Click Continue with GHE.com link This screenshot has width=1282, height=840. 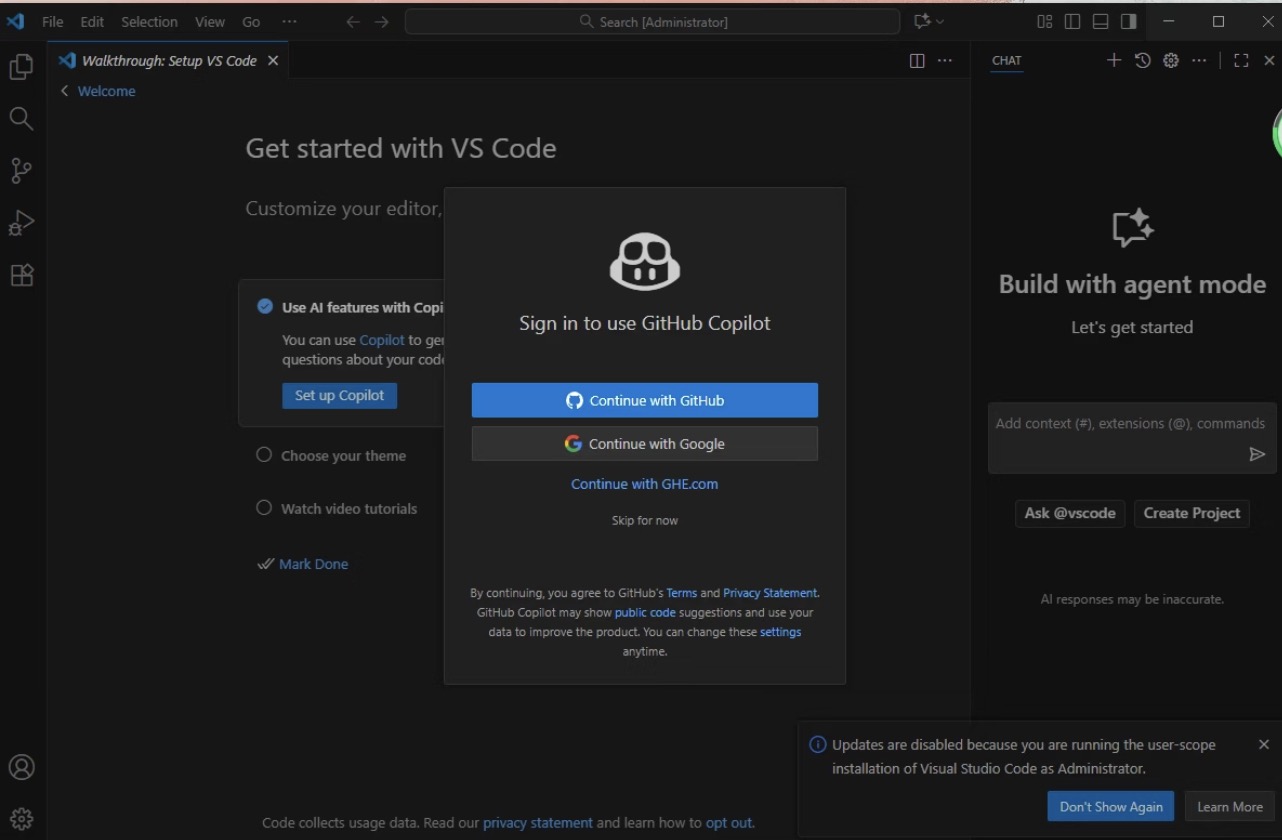644,484
